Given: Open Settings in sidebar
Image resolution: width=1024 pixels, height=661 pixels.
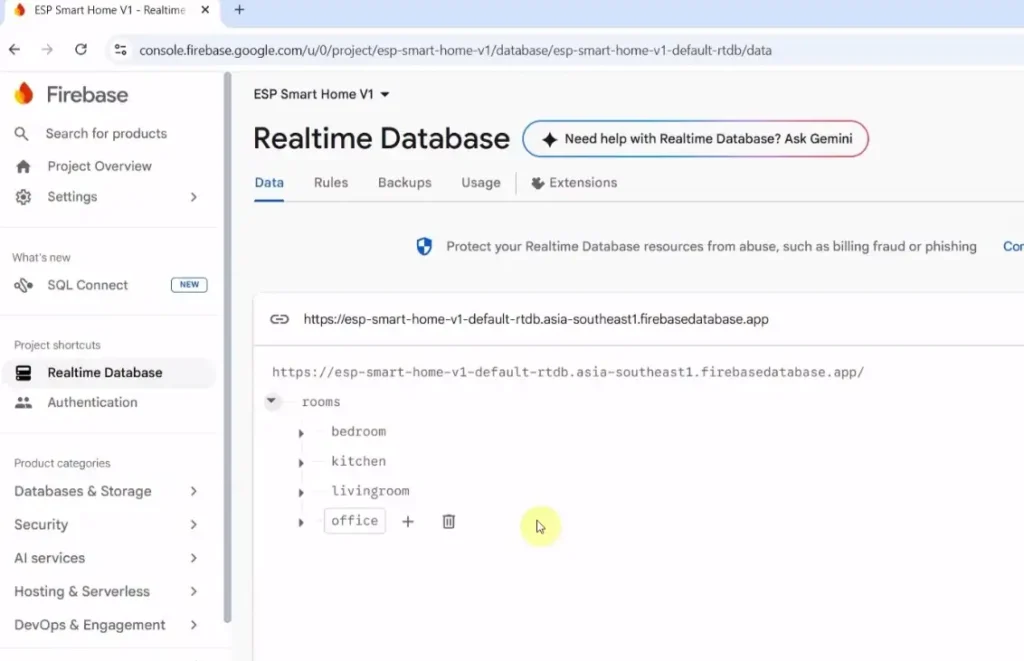Looking at the screenshot, I should click(x=72, y=197).
